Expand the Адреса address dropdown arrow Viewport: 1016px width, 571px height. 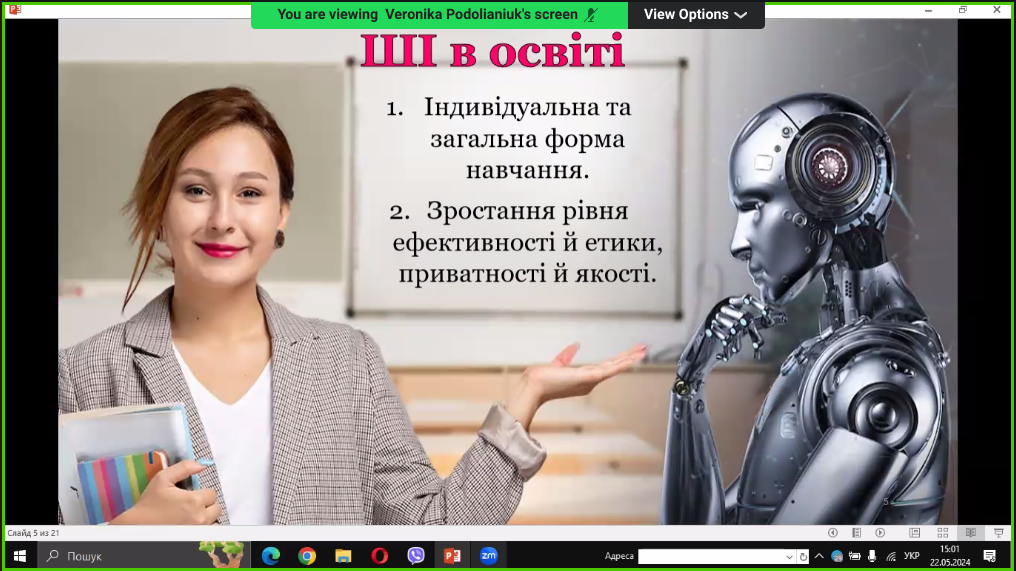click(x=789, y=557)
